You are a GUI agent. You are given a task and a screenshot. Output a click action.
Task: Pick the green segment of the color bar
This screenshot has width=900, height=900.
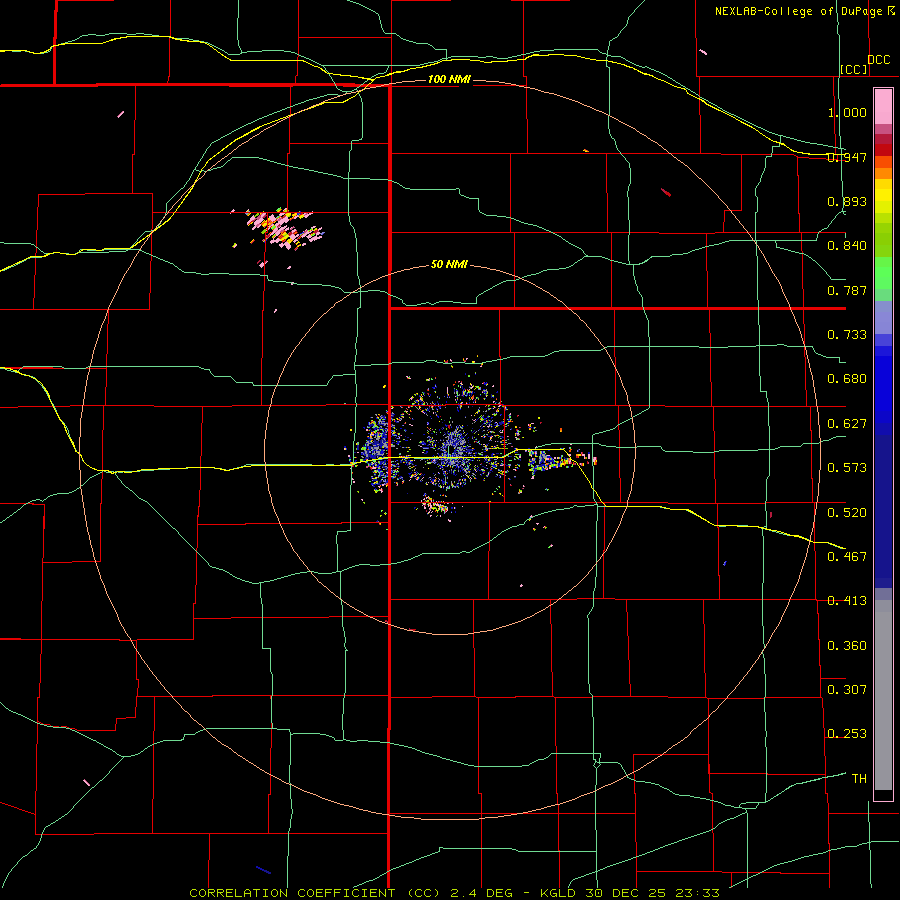883,273
